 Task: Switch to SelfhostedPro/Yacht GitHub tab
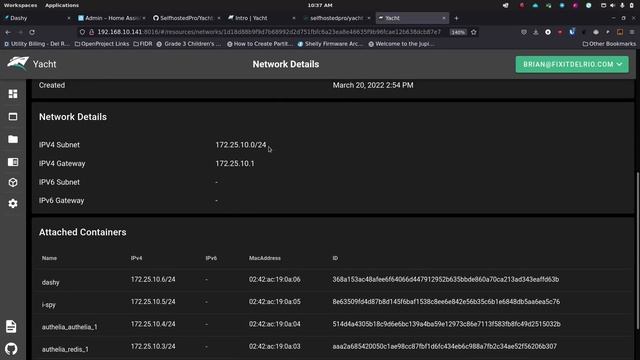coord(186,18)
